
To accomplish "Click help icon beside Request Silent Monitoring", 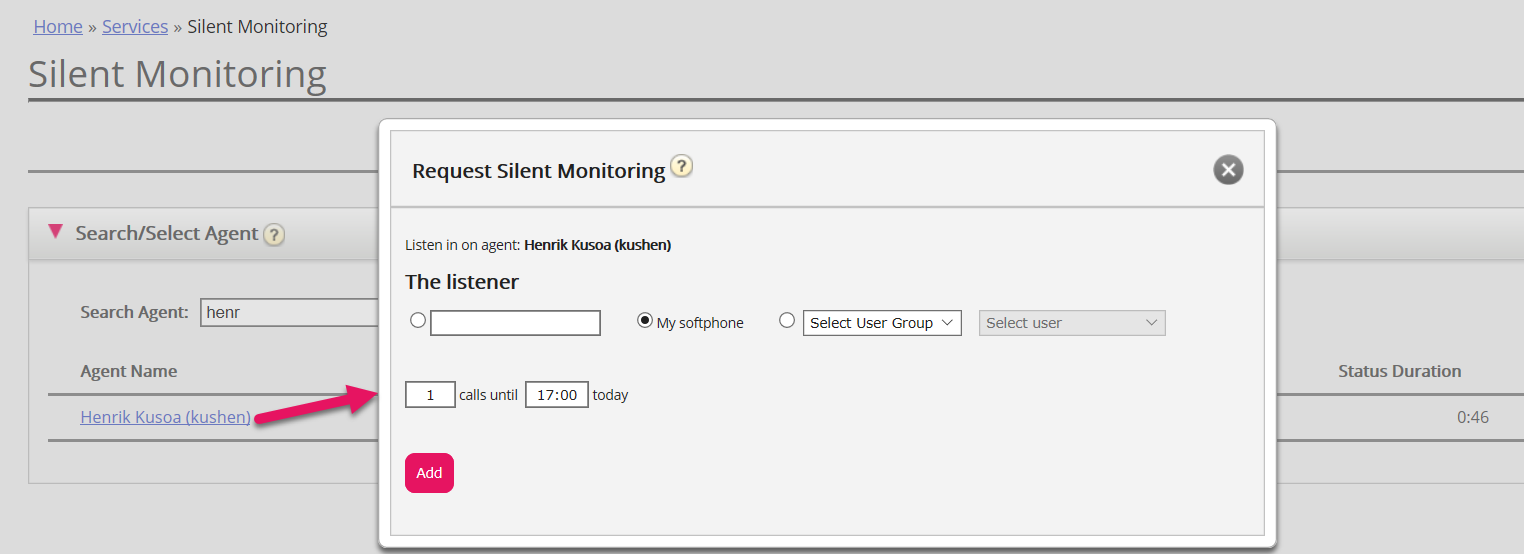I will tap(681, 166).
